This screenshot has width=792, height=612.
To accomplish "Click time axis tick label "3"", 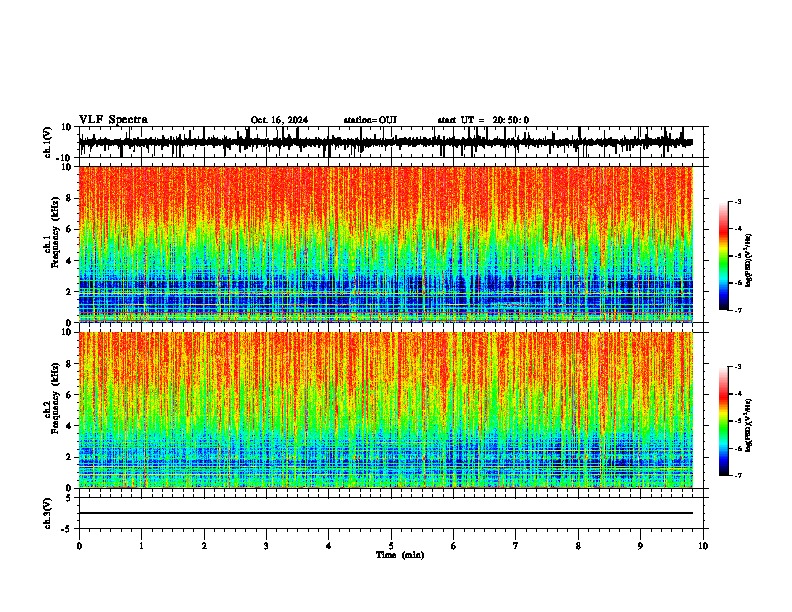I will [266, 546].
